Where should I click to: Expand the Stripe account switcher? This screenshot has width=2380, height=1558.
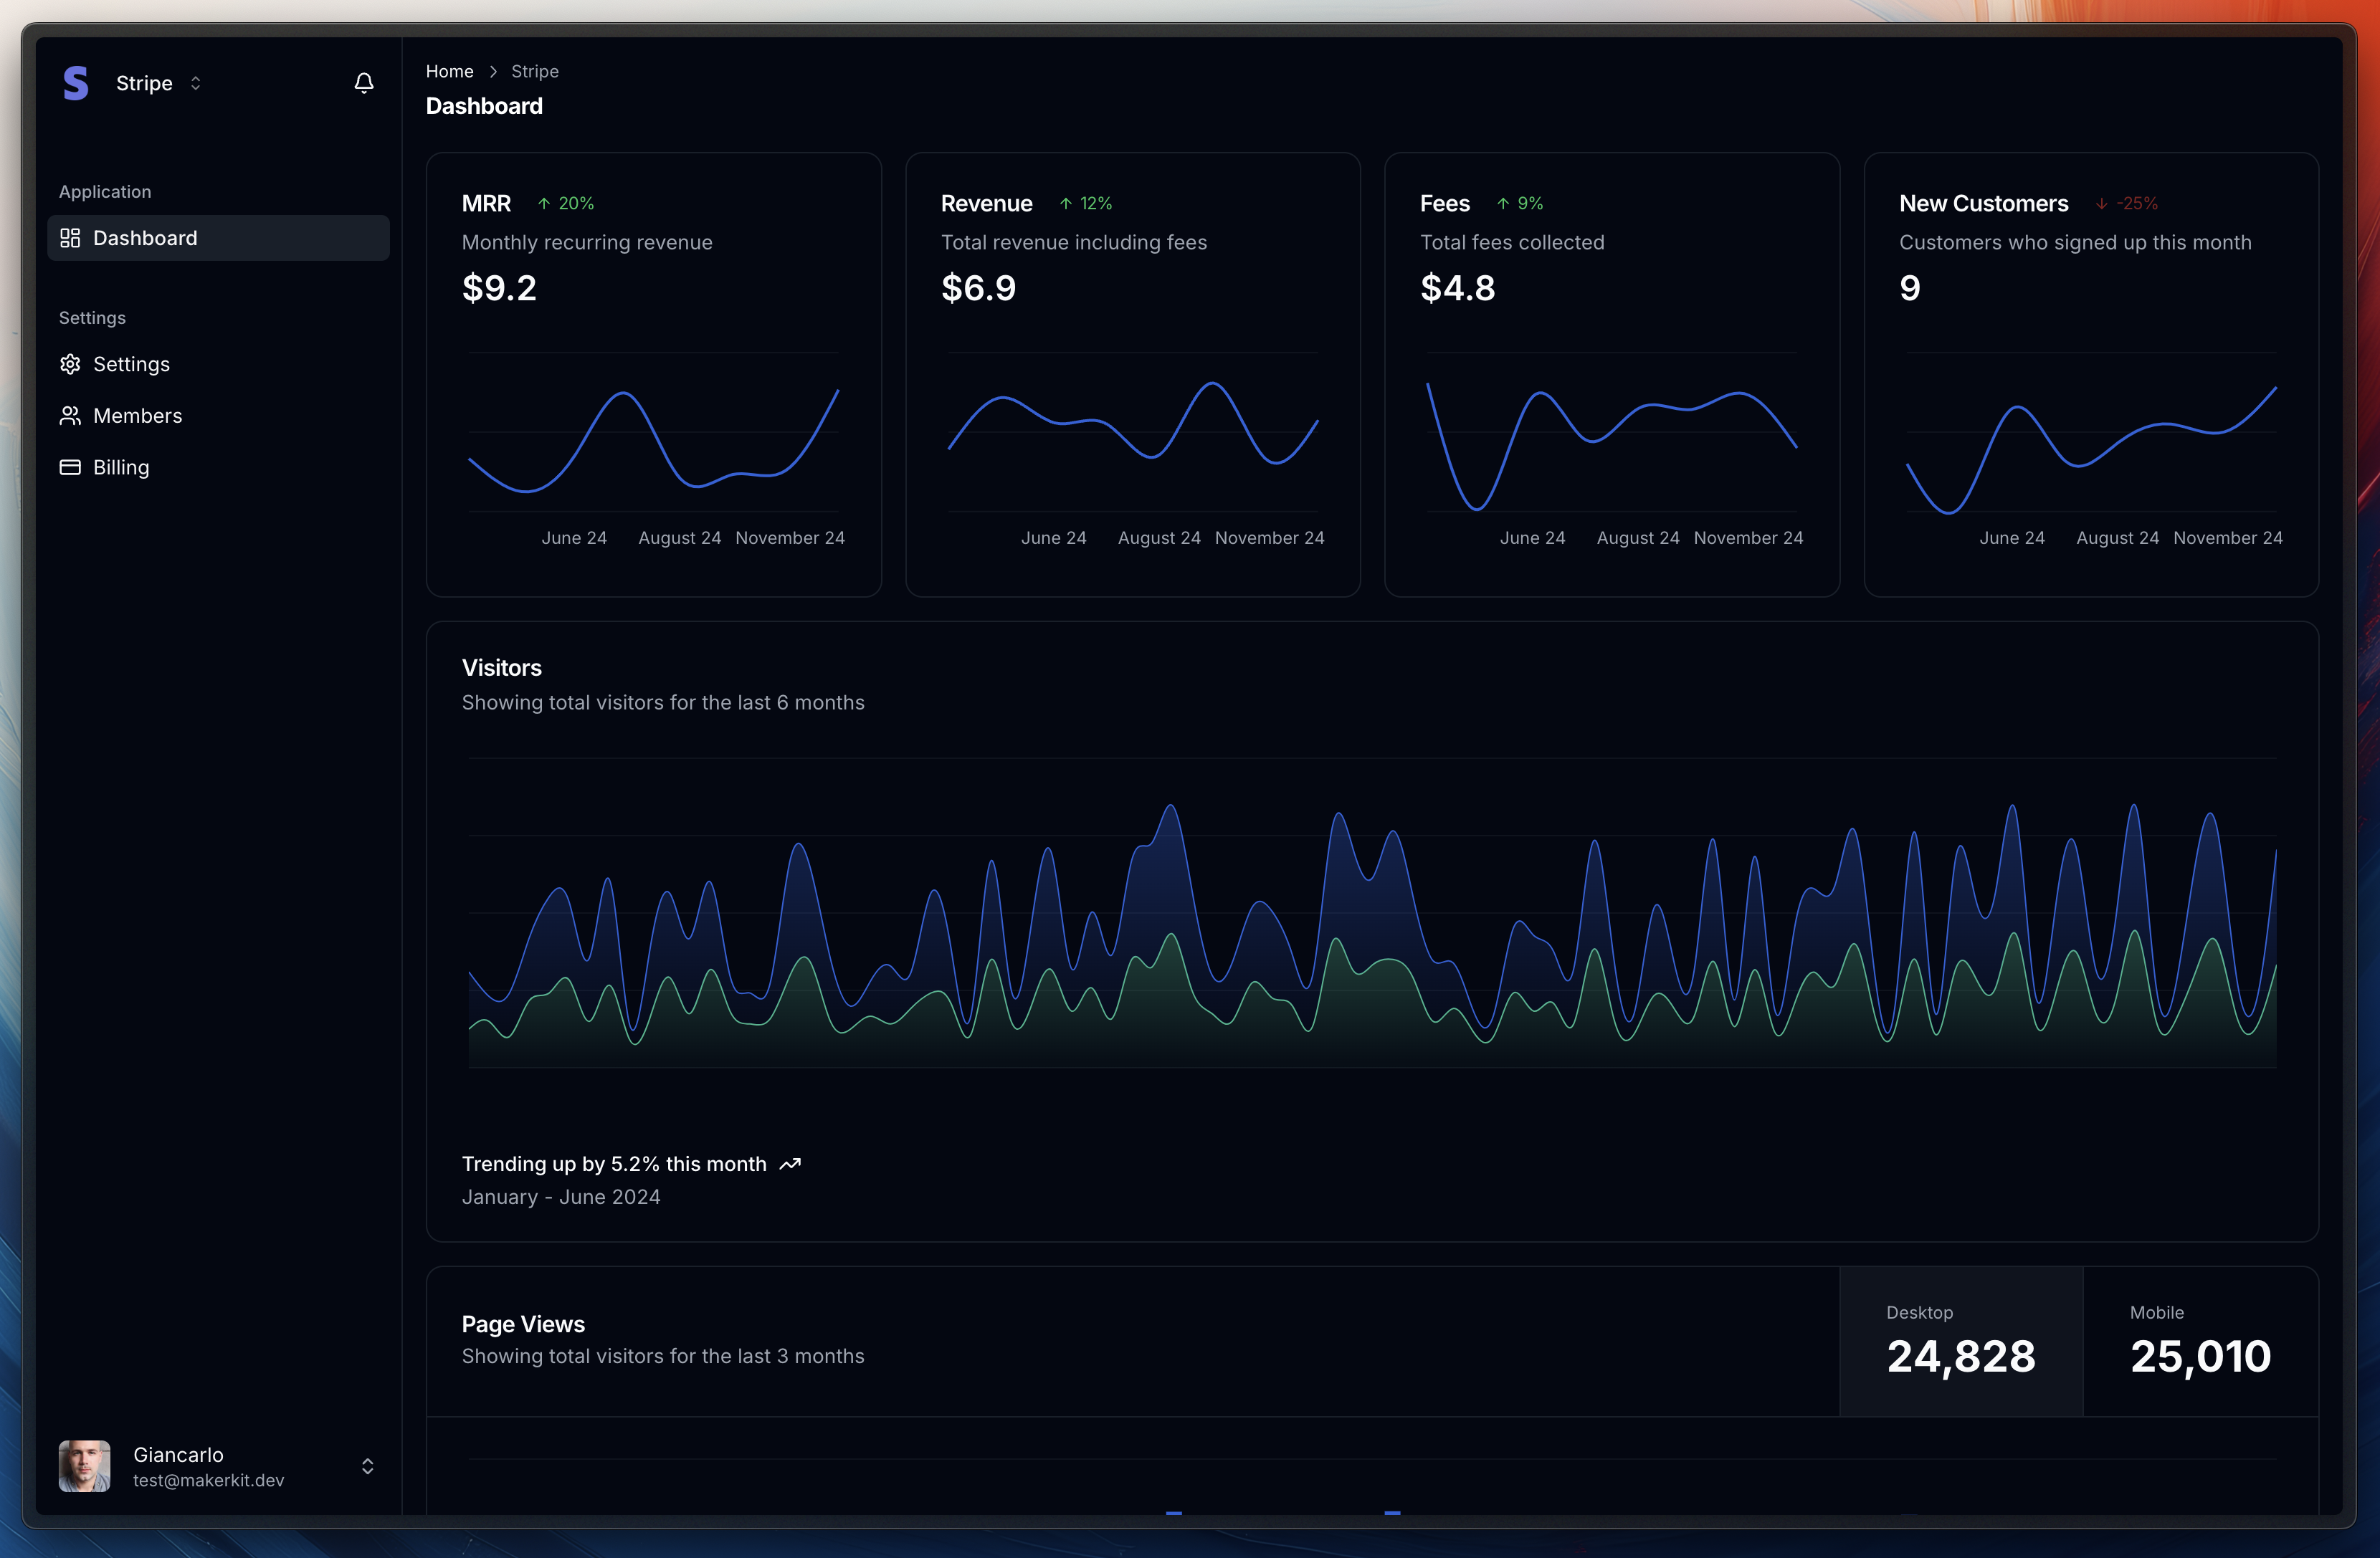[x=160, y=83]
